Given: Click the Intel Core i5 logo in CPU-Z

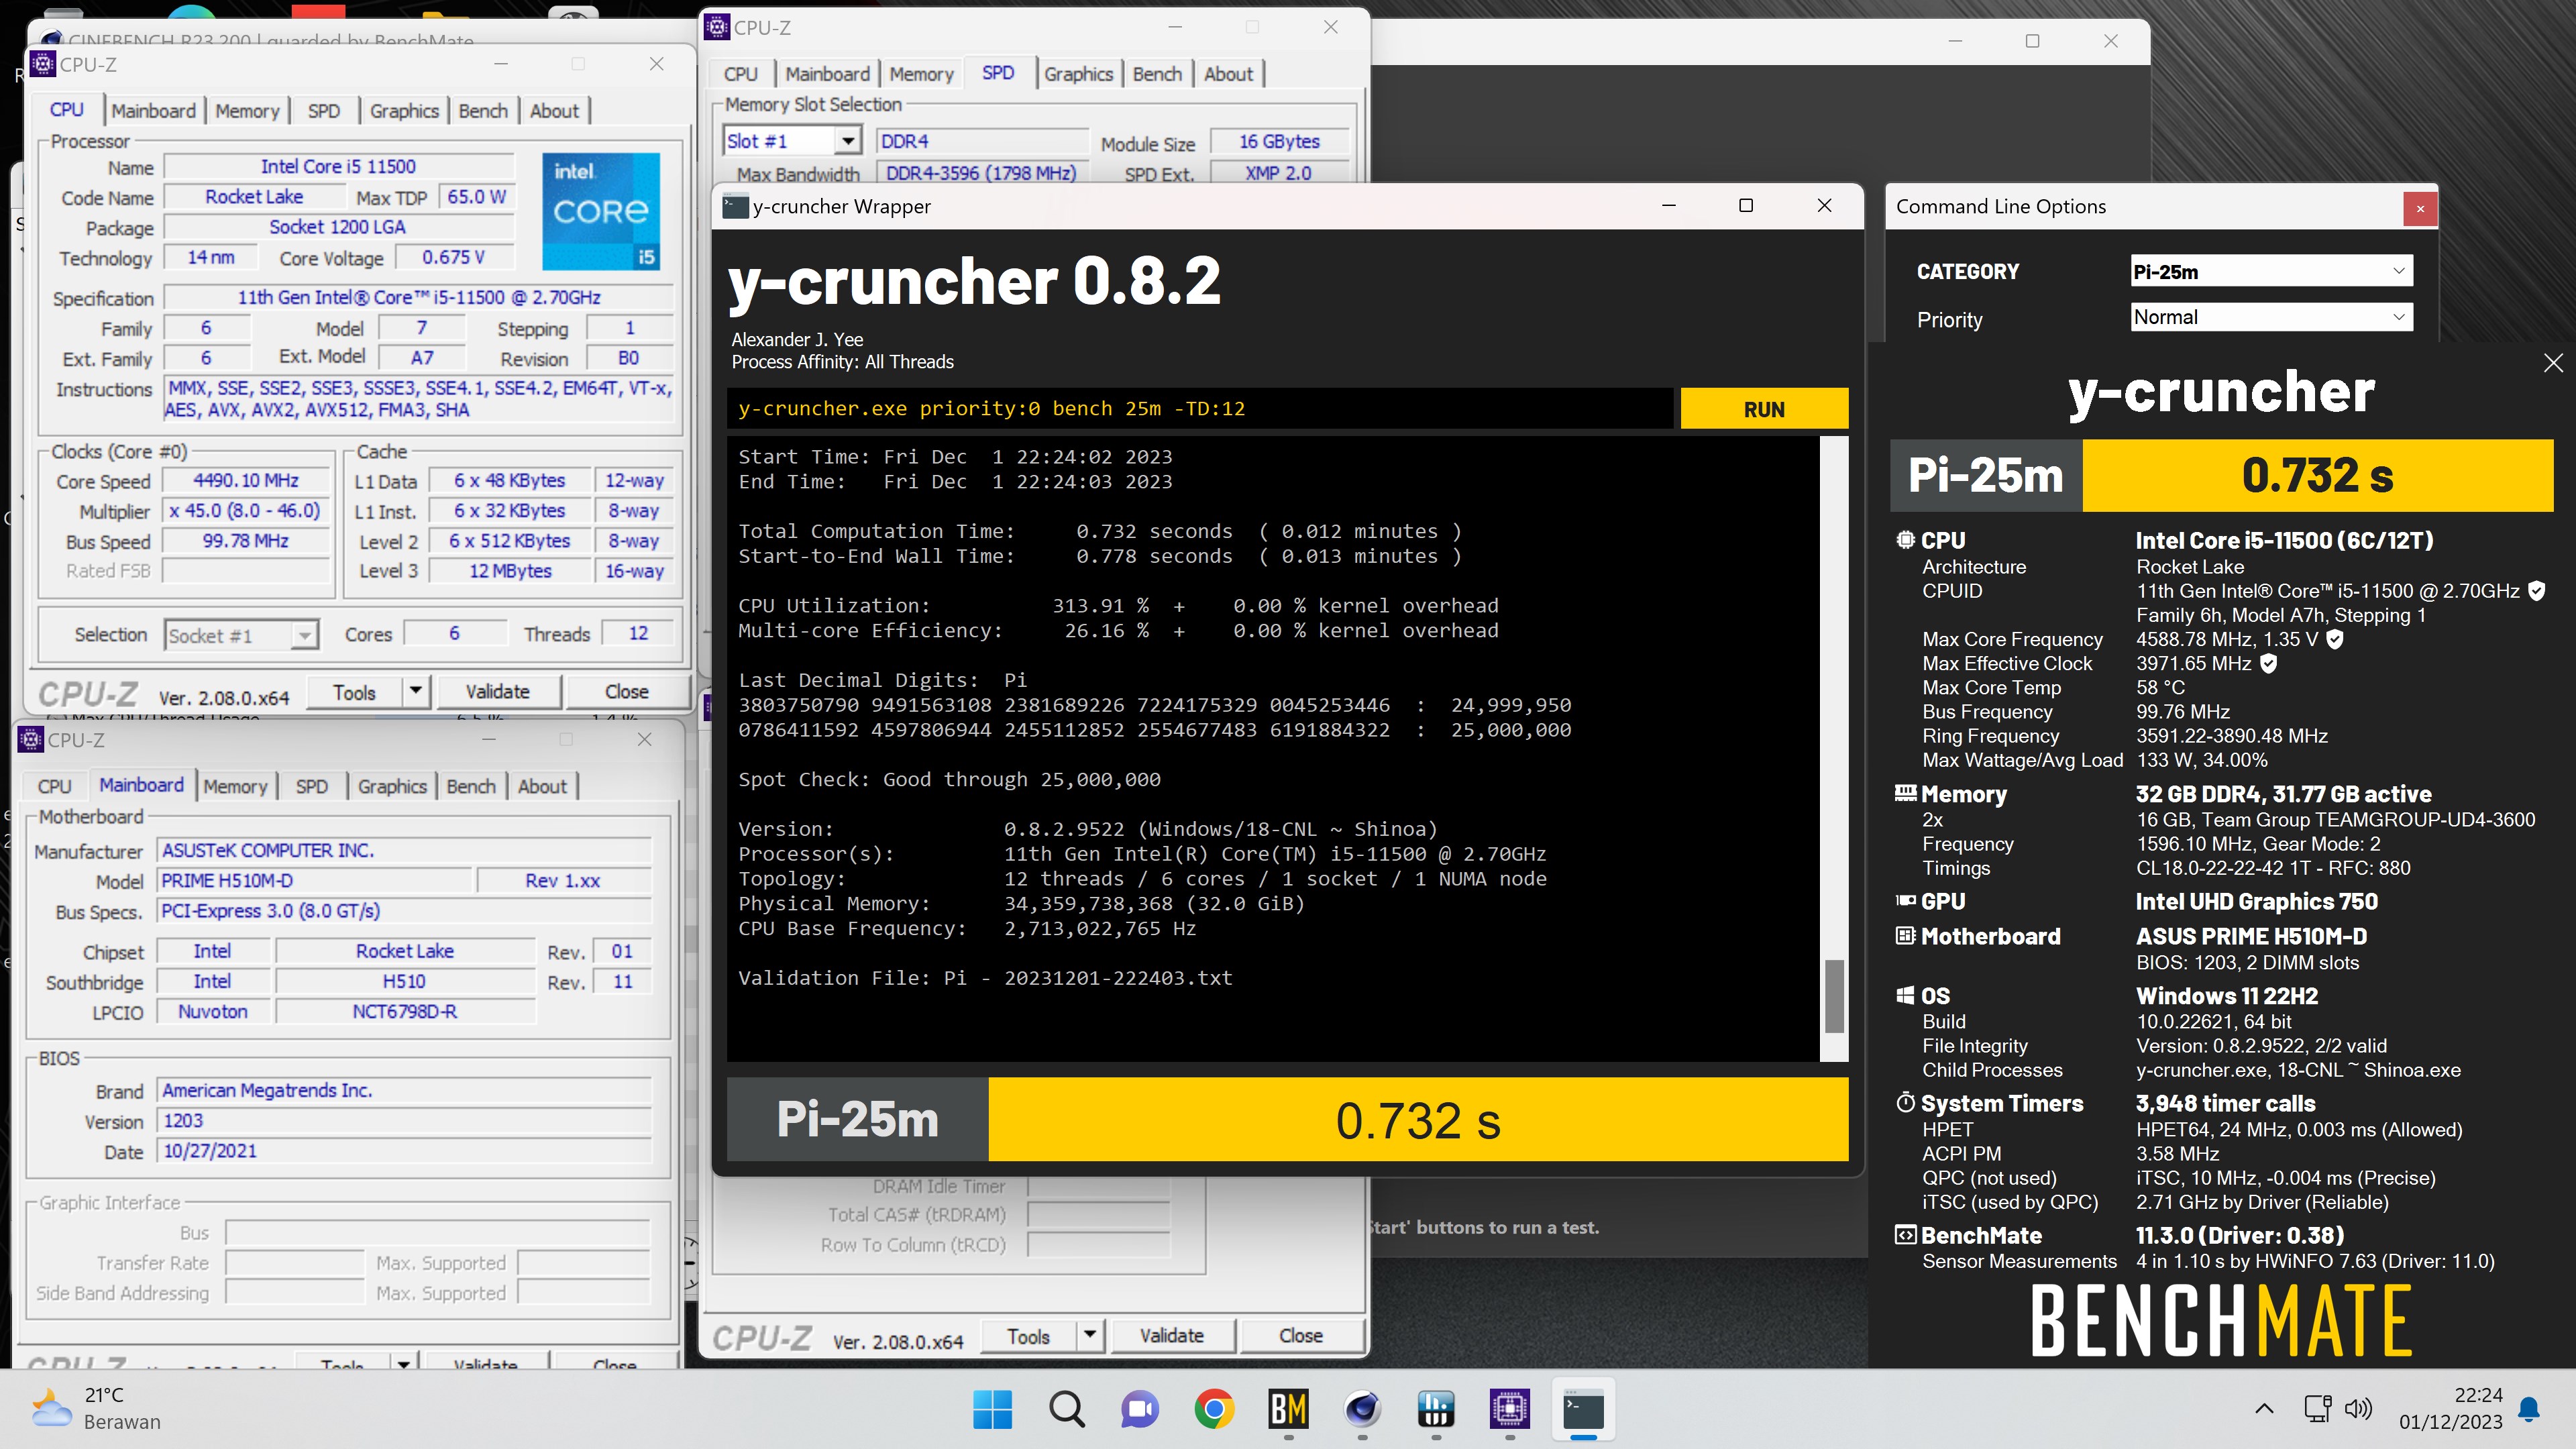Looking at the screenshot, I should [x=601, y=211].
